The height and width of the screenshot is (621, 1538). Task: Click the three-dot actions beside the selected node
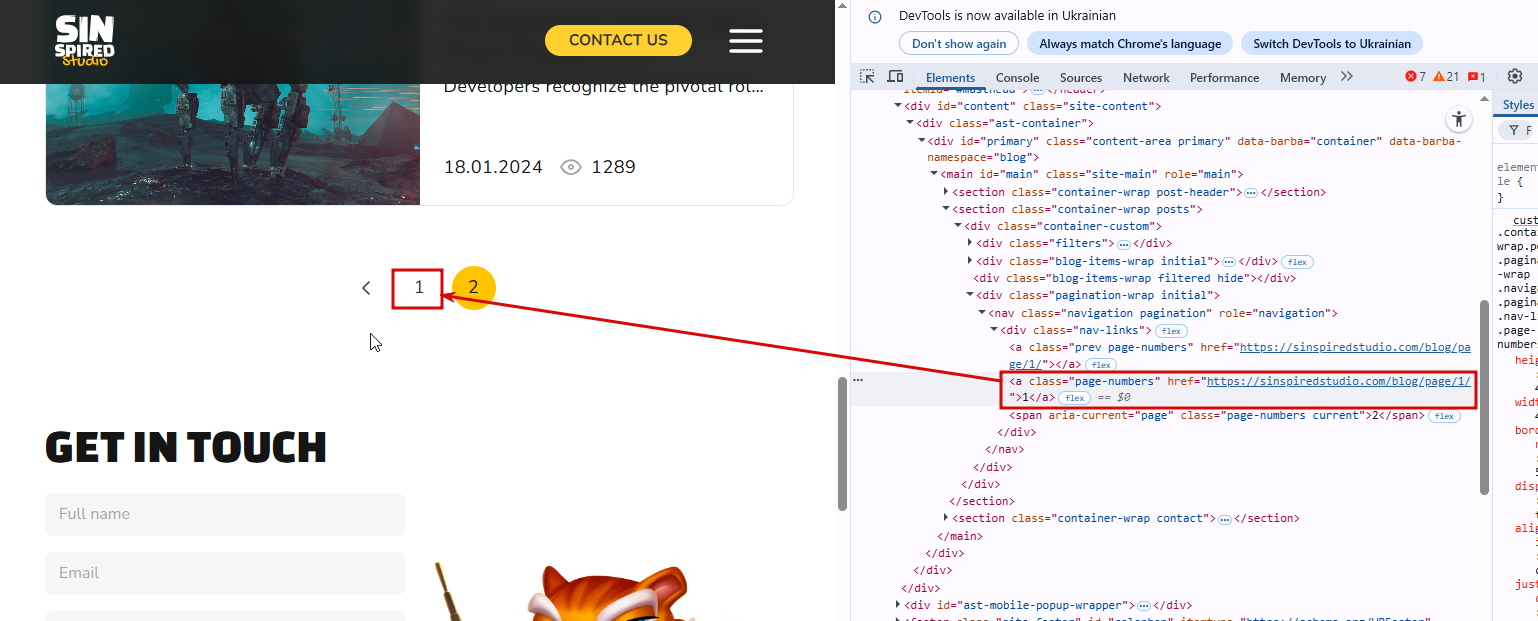(x=857, y=380)
